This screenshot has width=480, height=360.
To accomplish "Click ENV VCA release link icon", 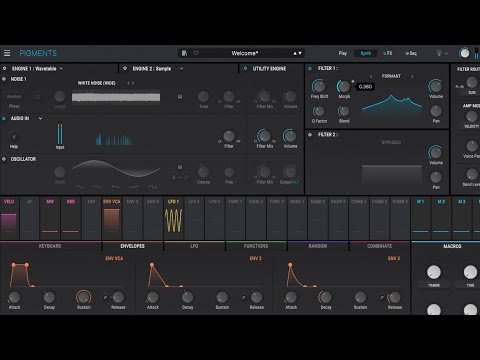I will 106,297.
